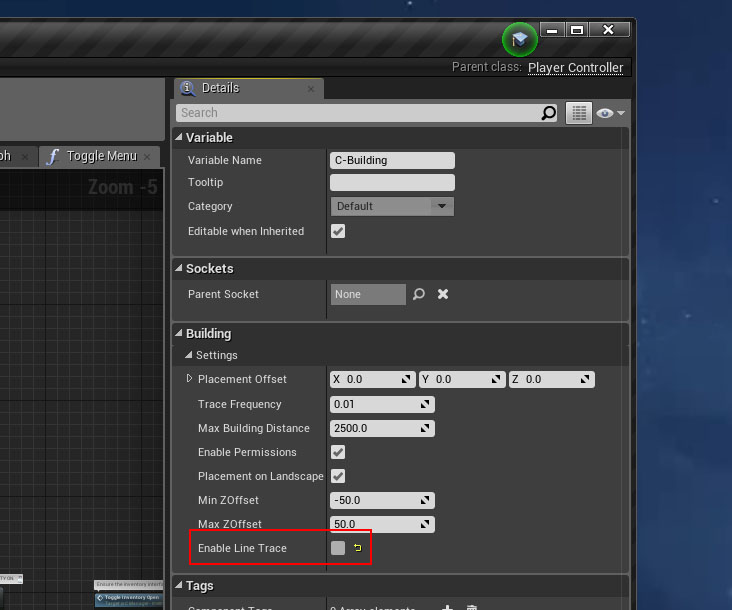Open the Category dropdown
Viewport: 732px width, 610px height.
pyautogui.click(x=392, y=206)
